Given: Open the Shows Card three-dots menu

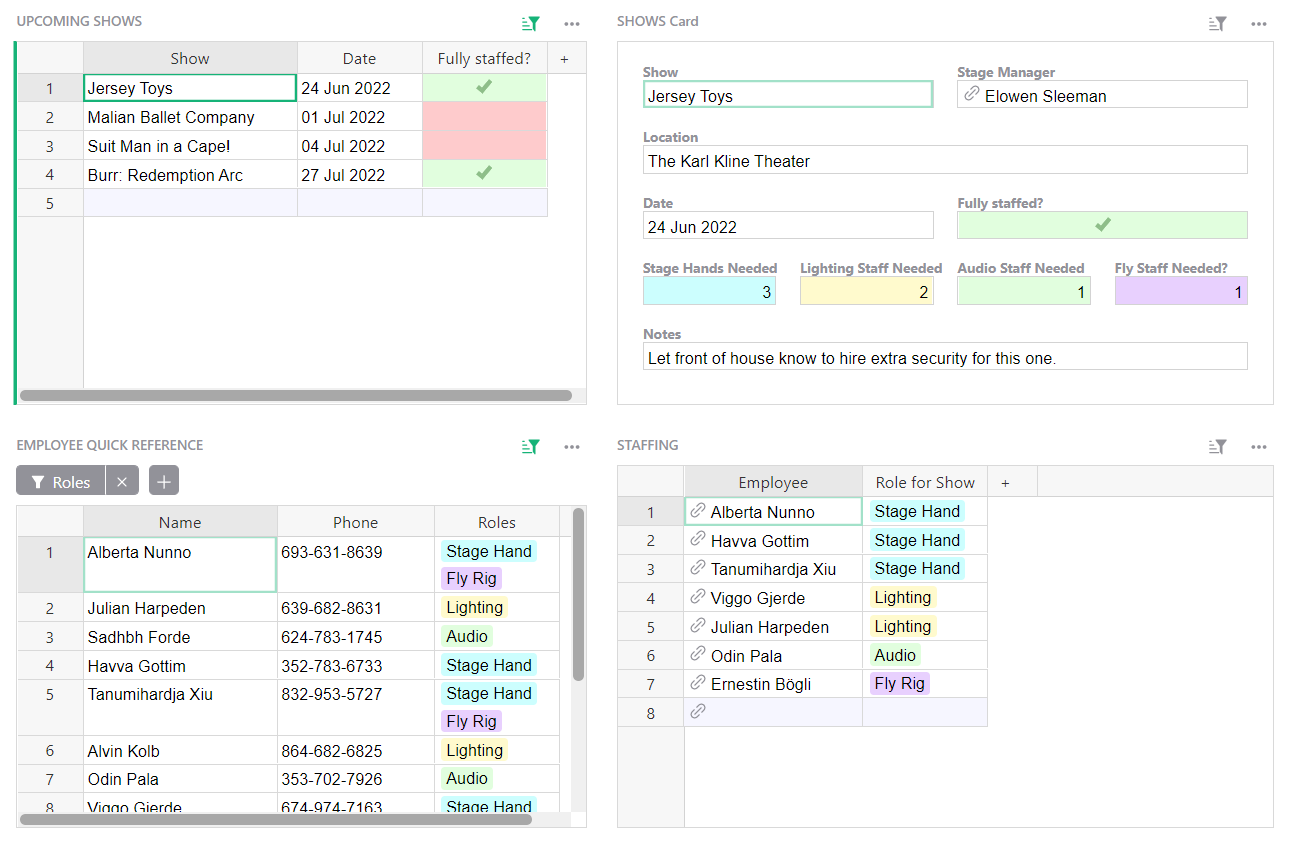Looking at the screenshot, I should click(x=1259, y=24).
